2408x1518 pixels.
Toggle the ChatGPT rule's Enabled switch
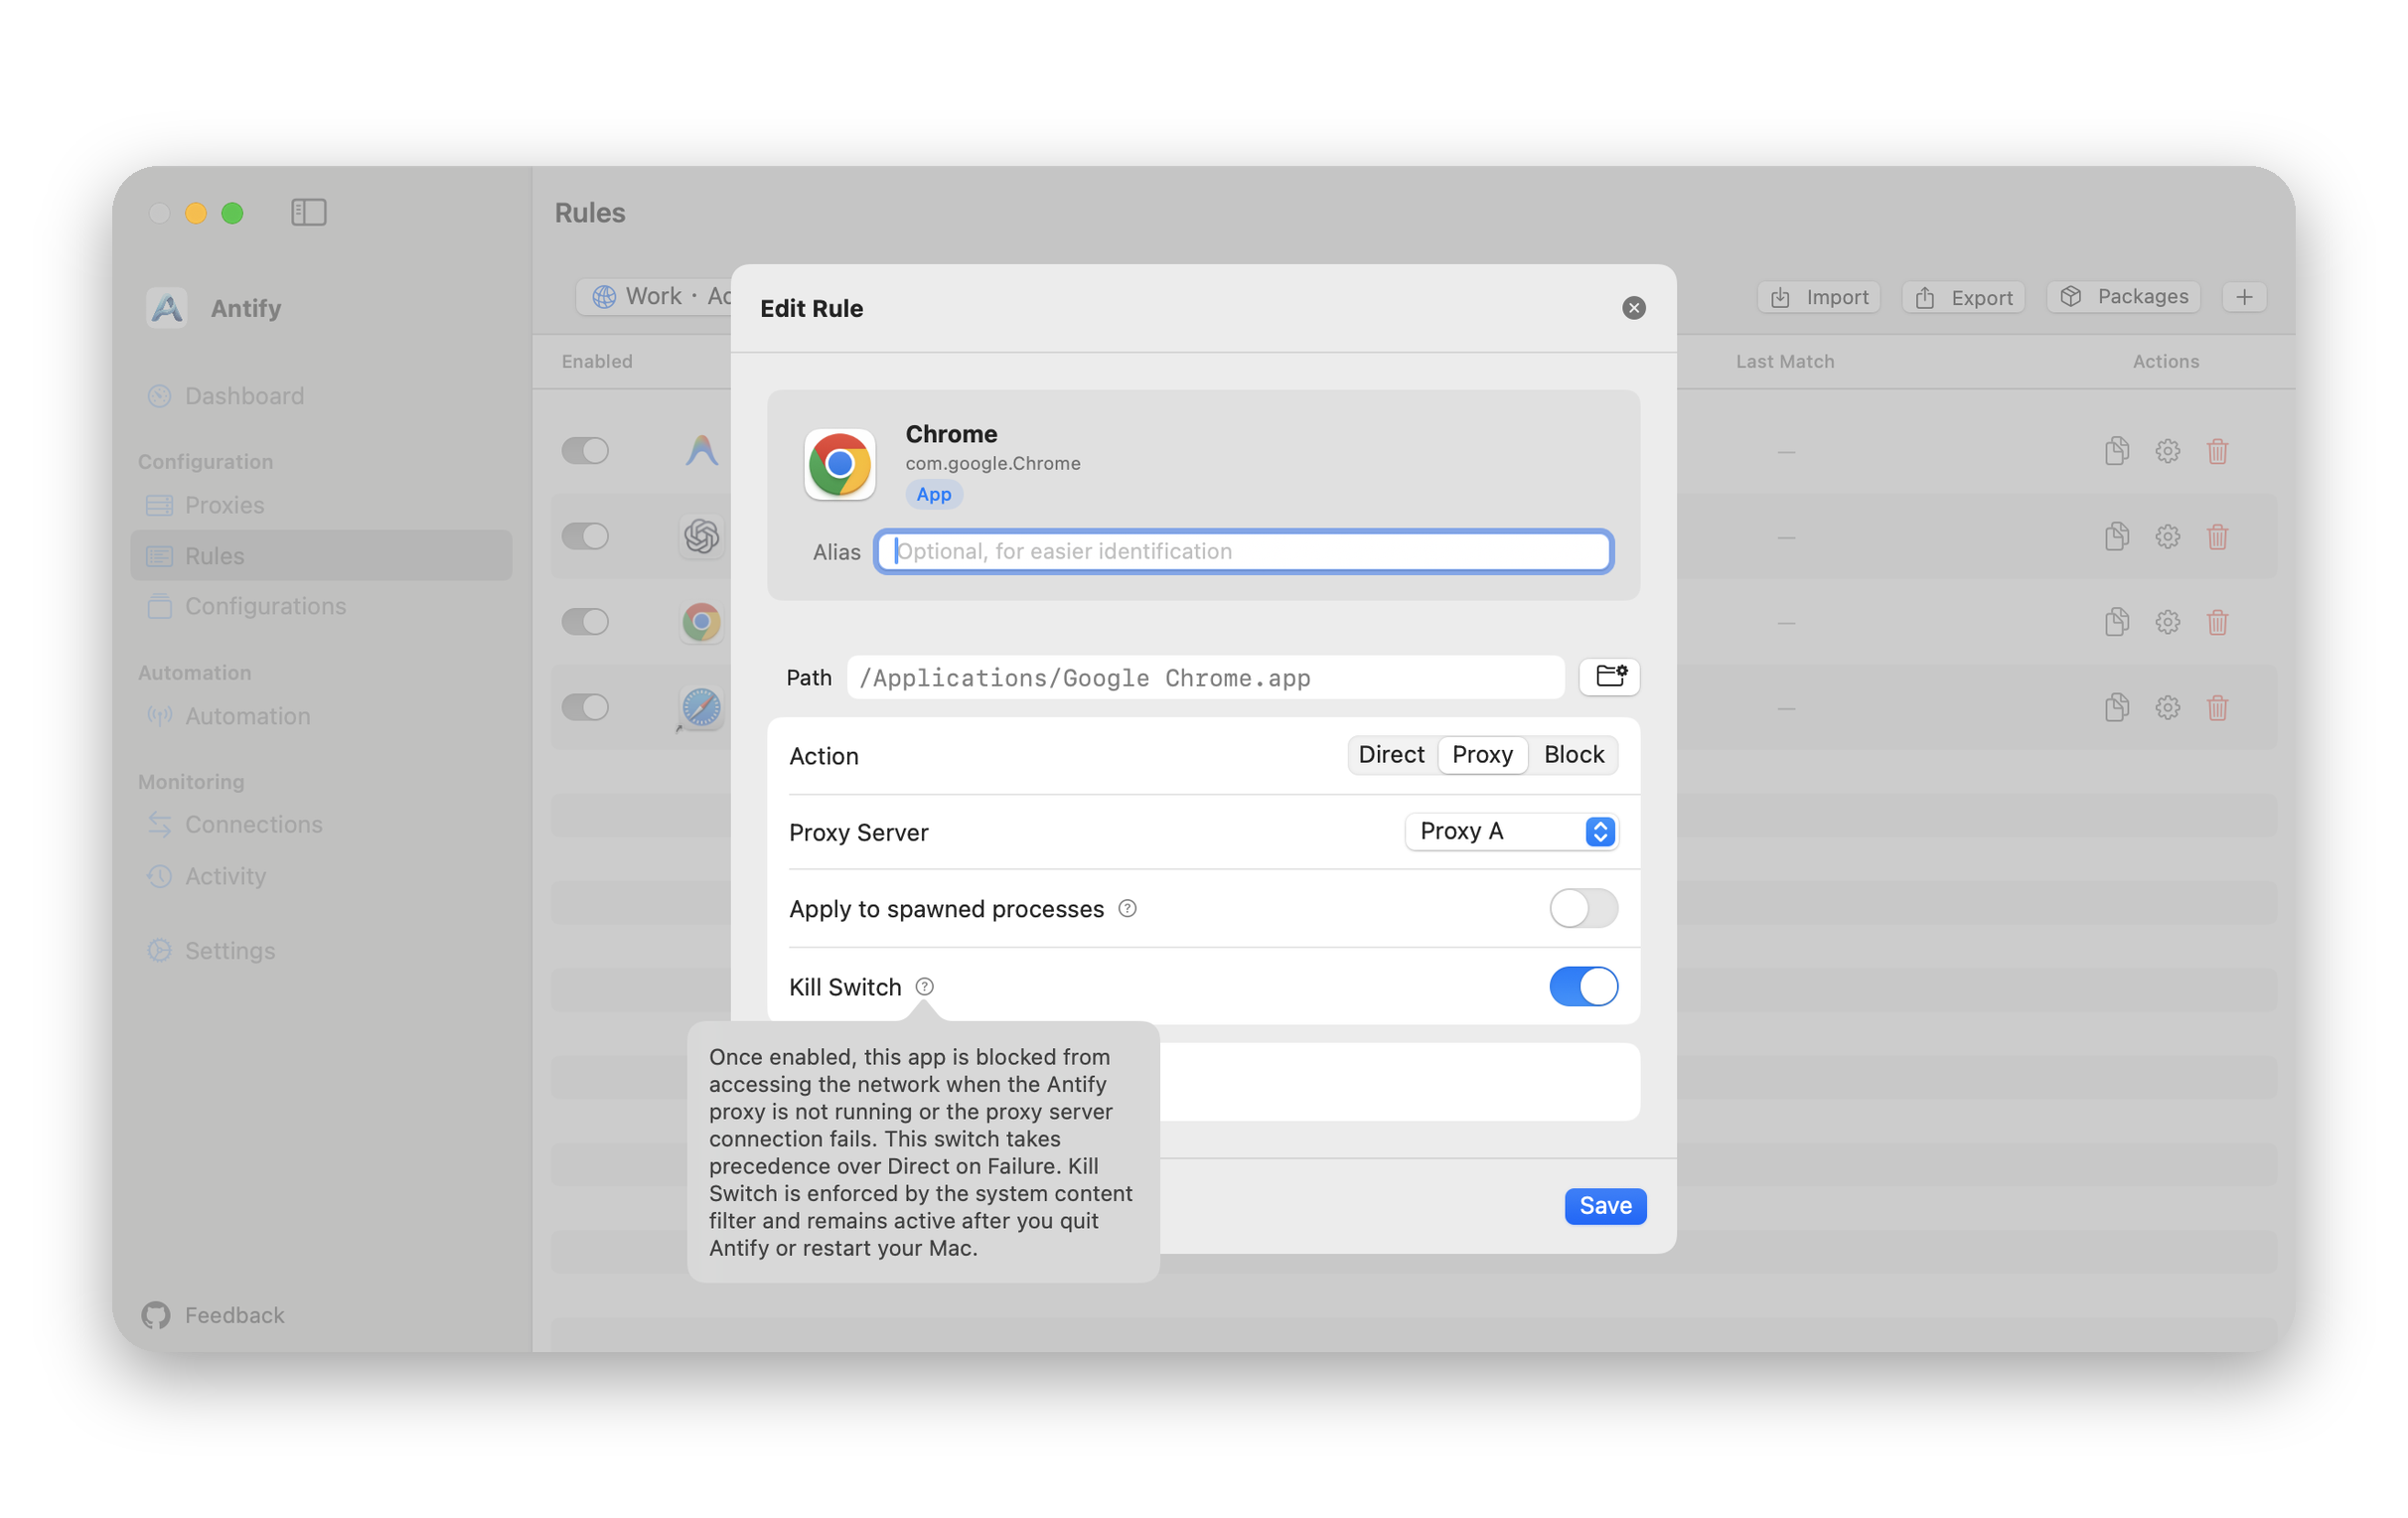click(584, 536)
